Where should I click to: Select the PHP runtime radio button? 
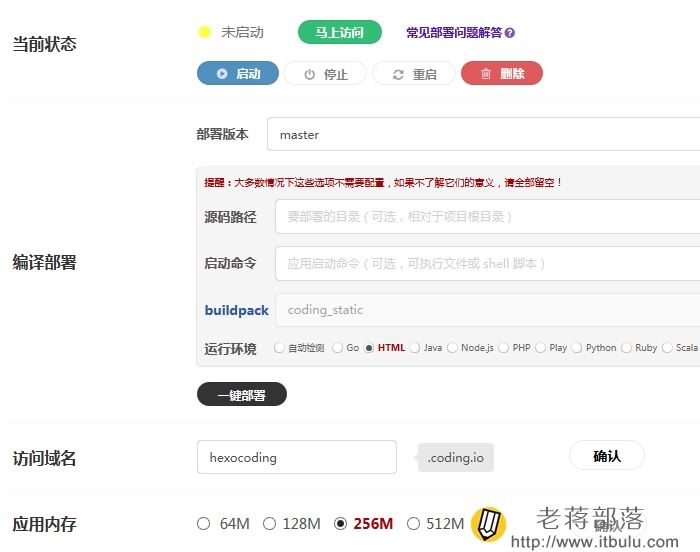(504, 347)
